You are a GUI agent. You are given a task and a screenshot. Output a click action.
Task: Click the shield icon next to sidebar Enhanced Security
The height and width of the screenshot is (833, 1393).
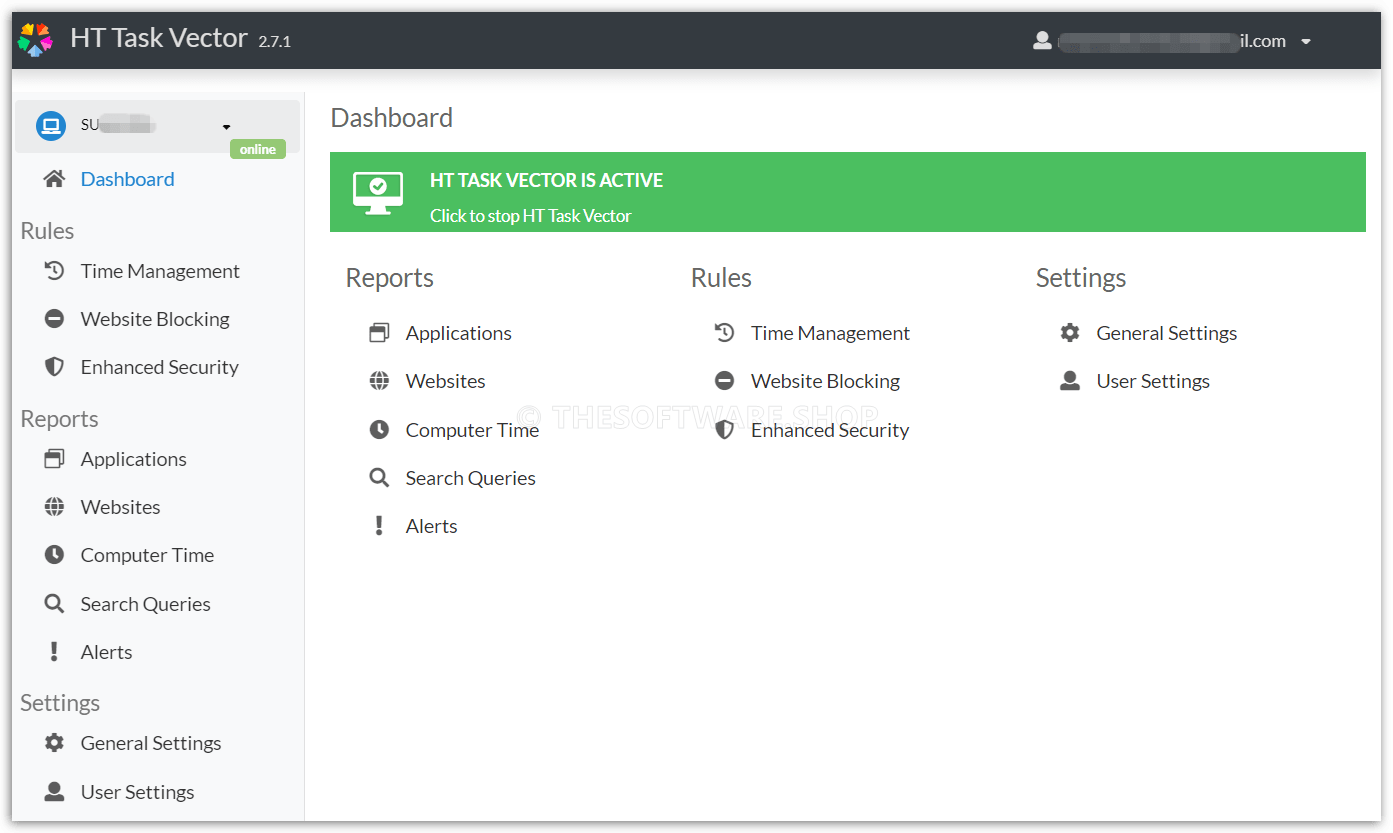pos(54,367)
